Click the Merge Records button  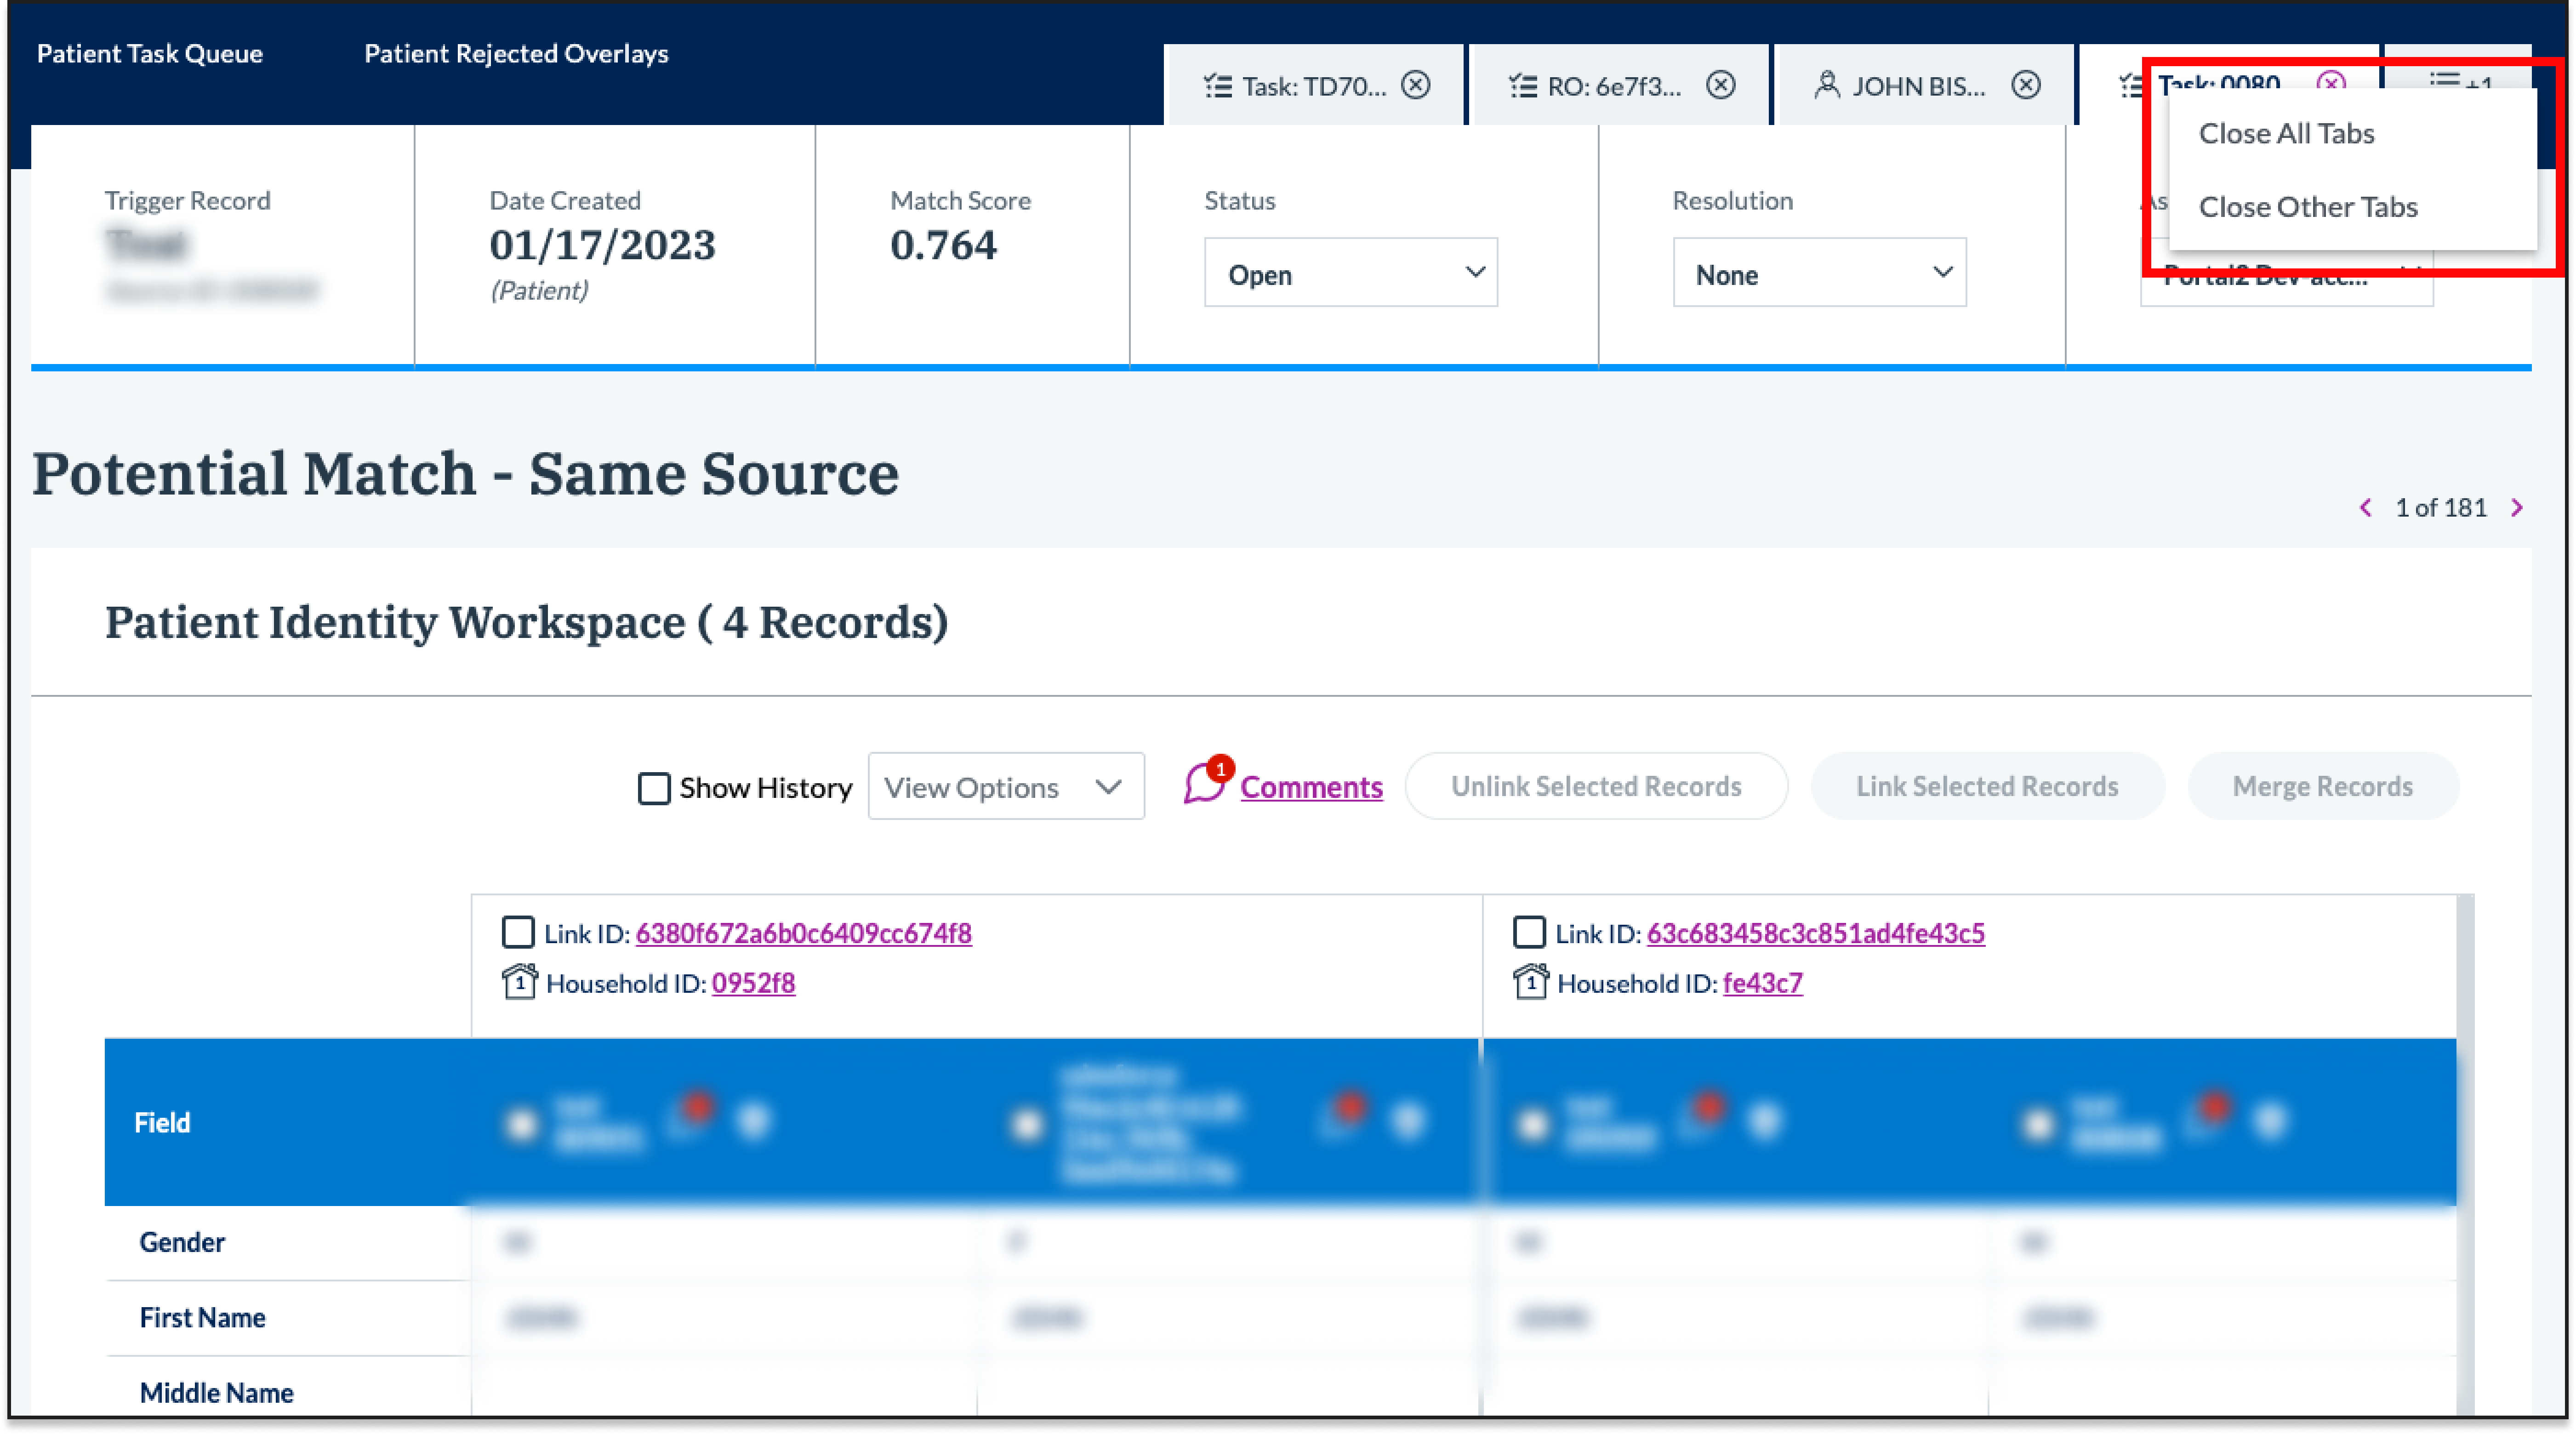tap(2322, 787)
